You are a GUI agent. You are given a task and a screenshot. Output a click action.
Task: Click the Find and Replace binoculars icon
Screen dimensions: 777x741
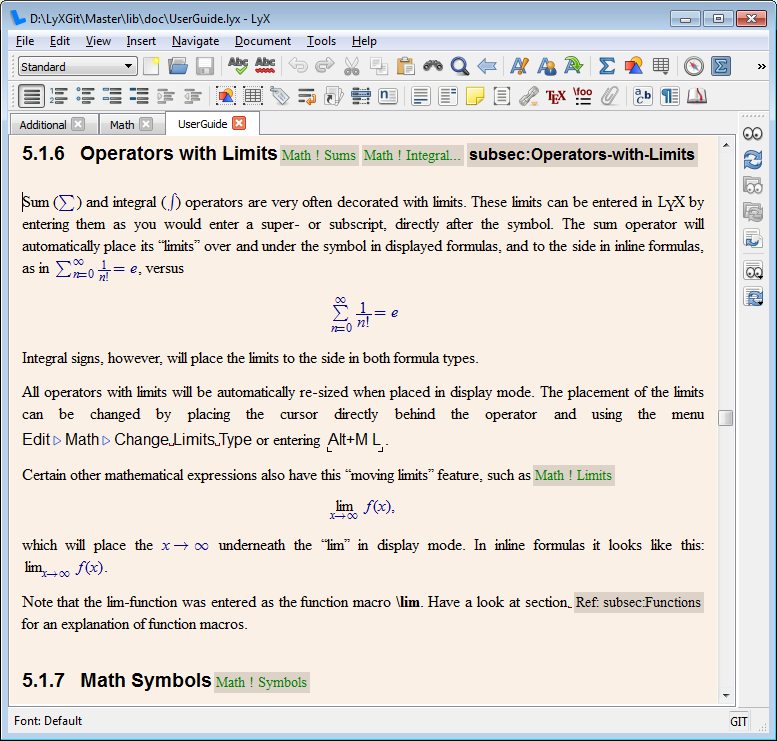pyautogui.click(x=433, y=66)
